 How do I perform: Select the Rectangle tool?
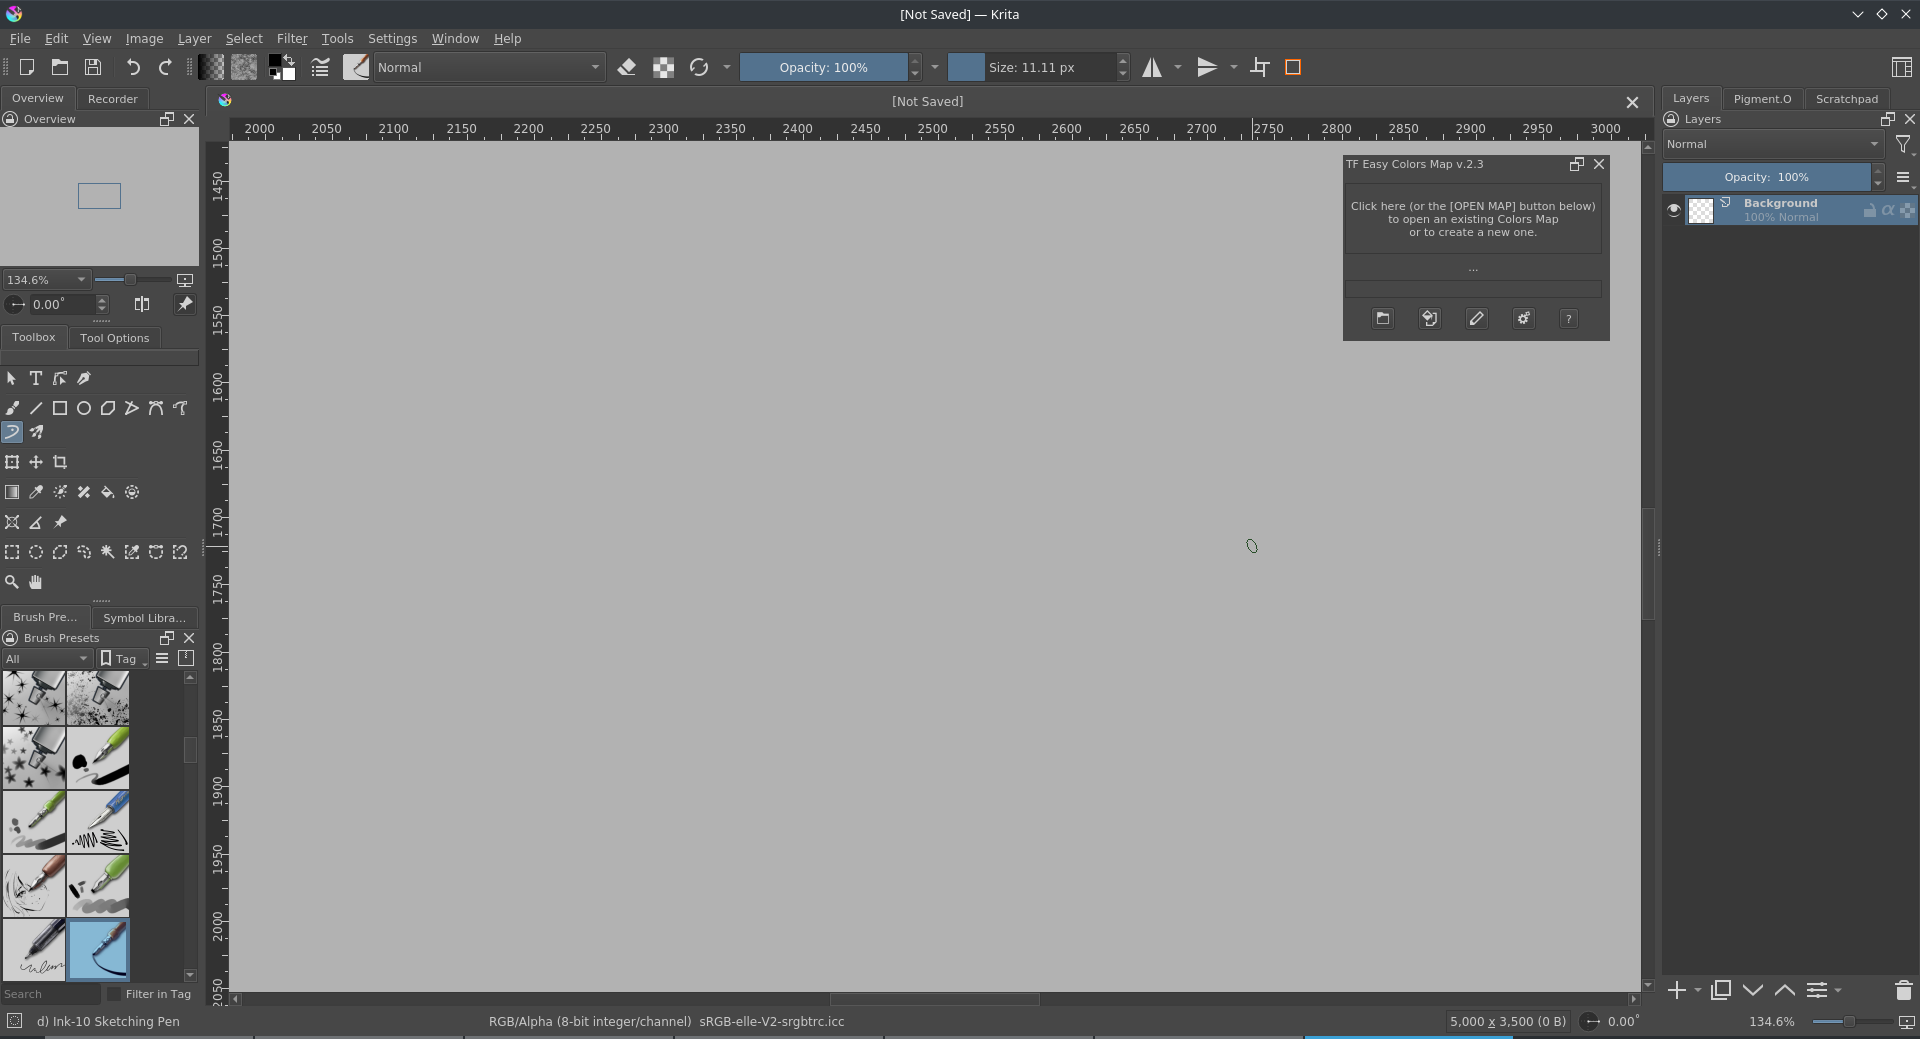click(x=60, y=408)
